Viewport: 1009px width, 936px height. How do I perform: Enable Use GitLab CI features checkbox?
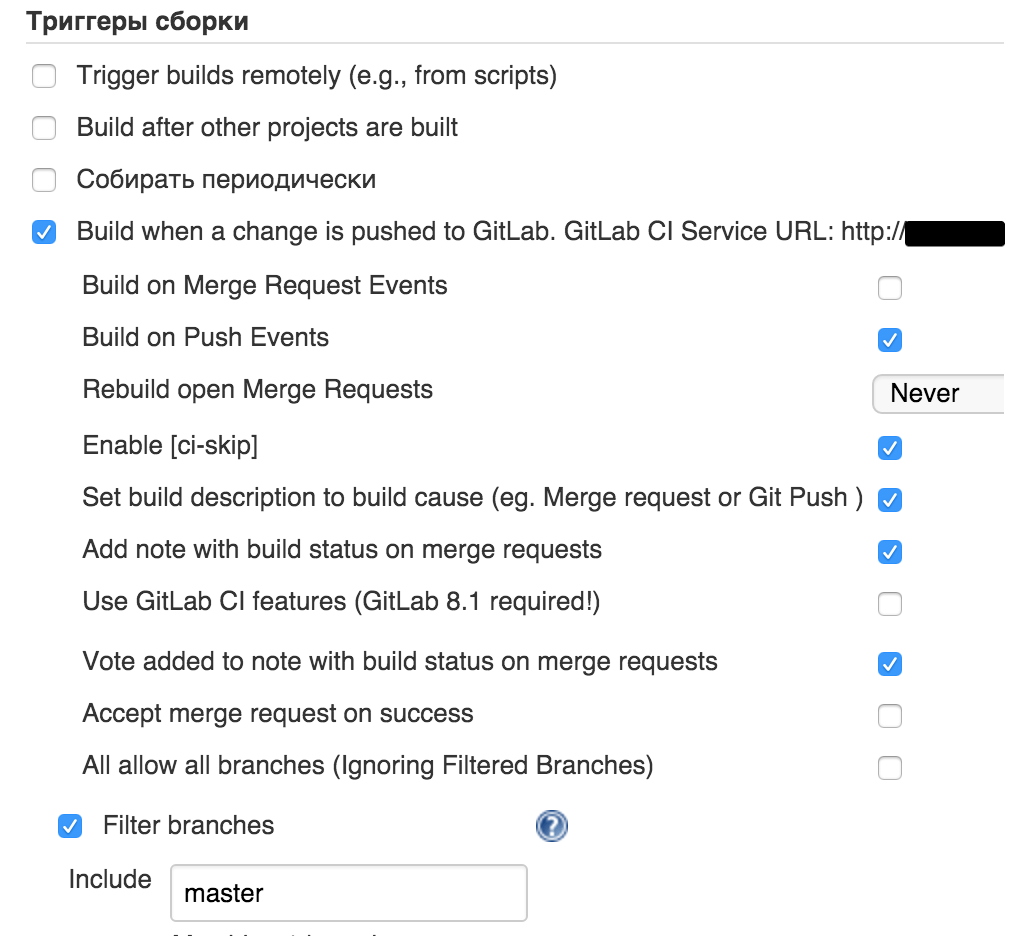pos(889,604)
